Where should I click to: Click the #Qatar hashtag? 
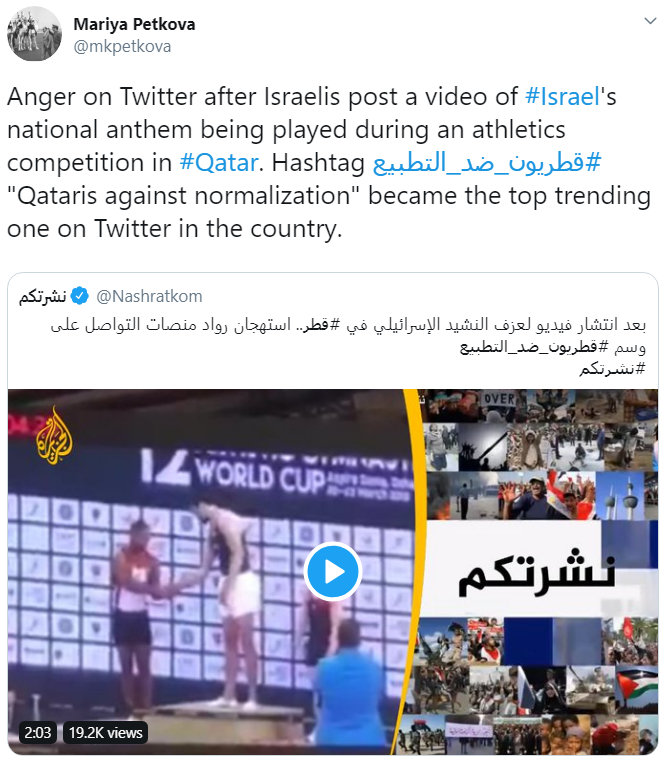pyautogui.click(x=219, y=162)
